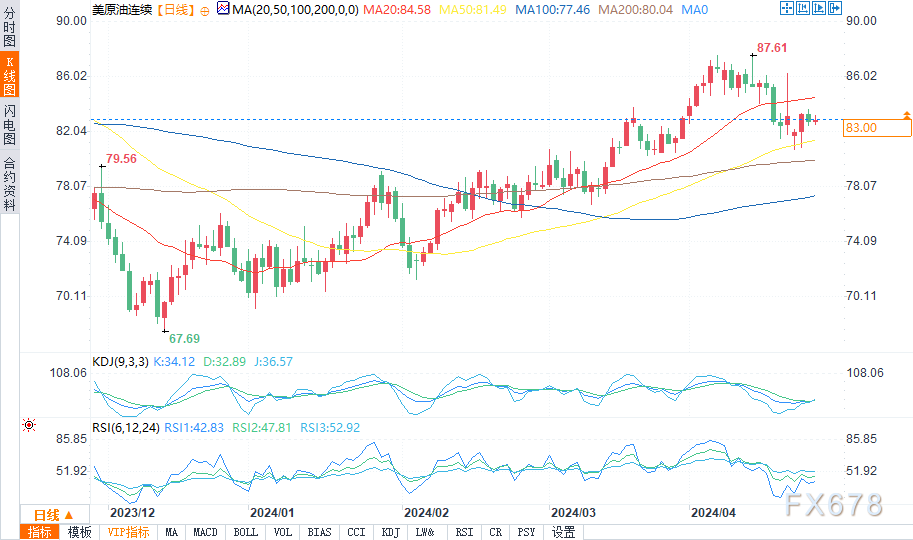This screenshot has width=913, height=540.
Task: Click the 83.00 current price tag
Action: [x=877, y=128]
